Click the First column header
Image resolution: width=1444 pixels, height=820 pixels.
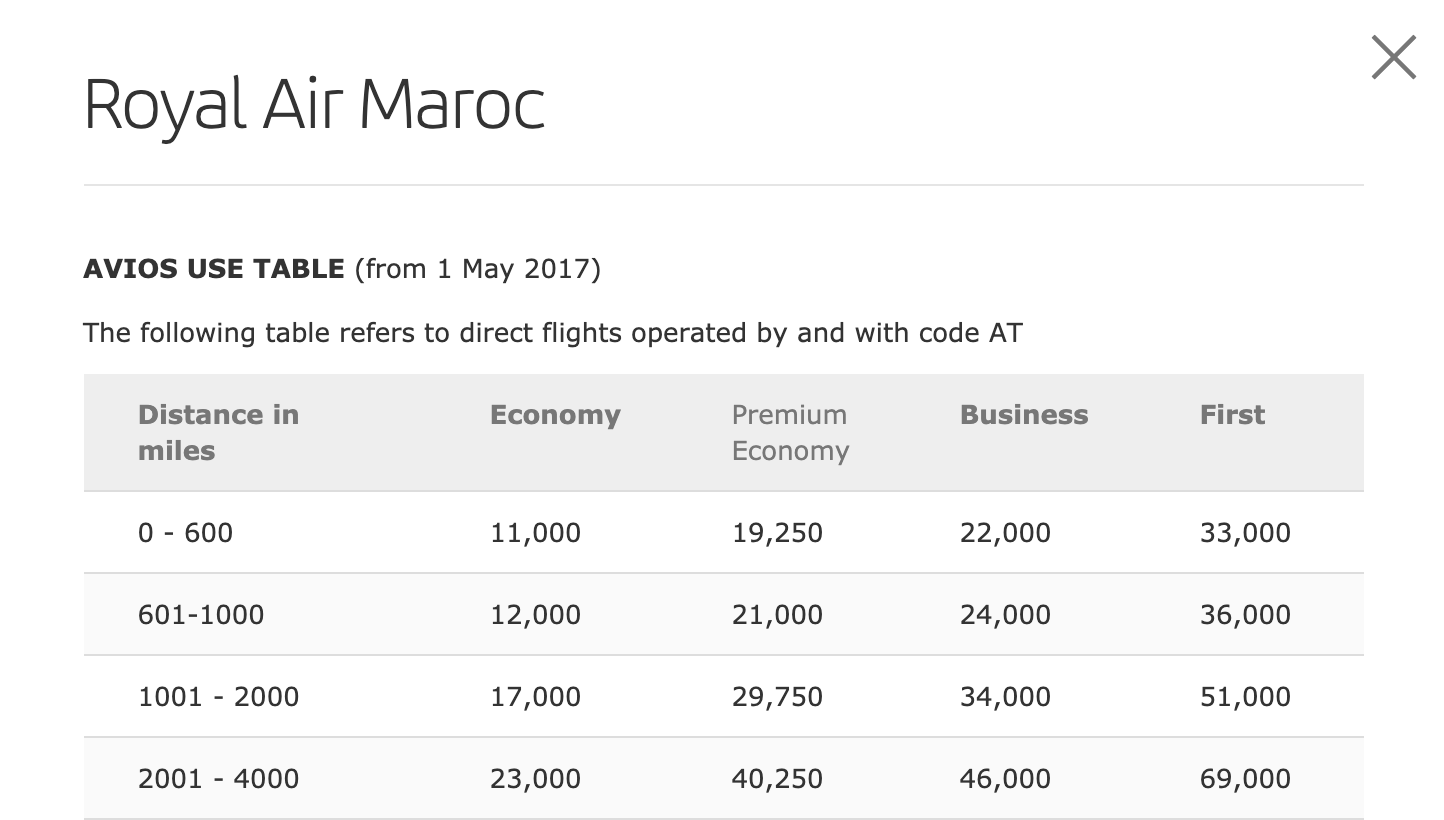[x=1232, y=415]
